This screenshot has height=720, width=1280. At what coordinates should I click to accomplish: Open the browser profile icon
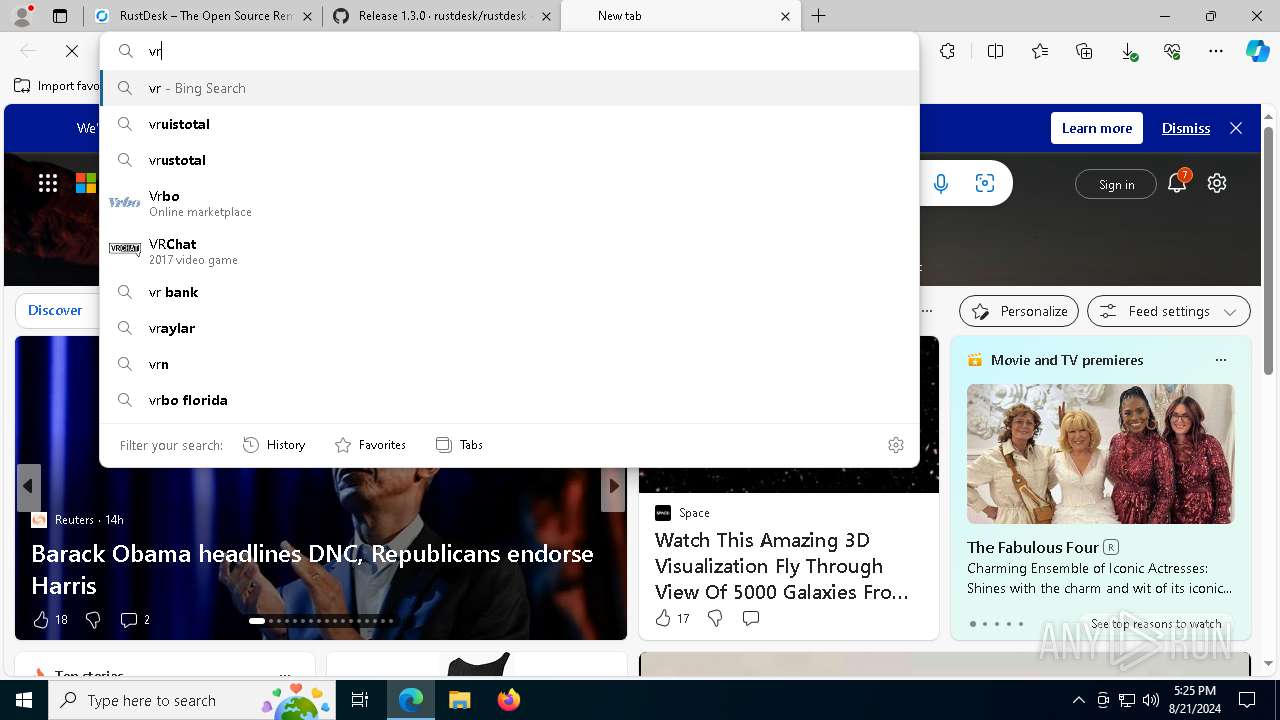(22, 16)
